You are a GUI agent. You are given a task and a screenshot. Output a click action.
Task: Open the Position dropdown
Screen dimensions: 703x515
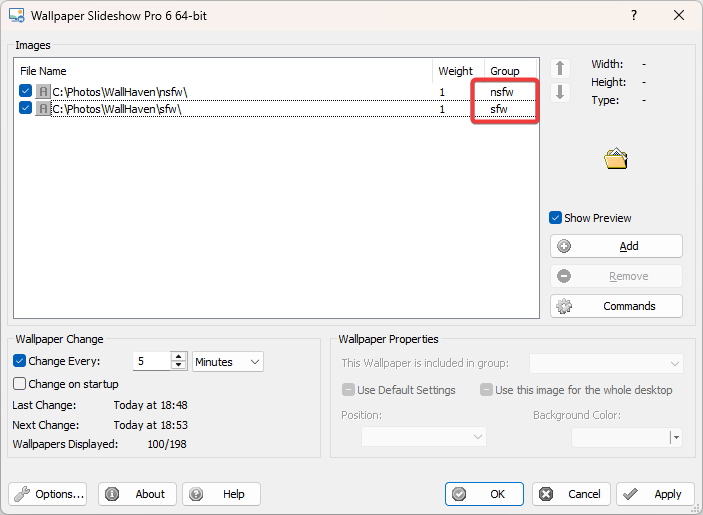(x=424, y=437)
